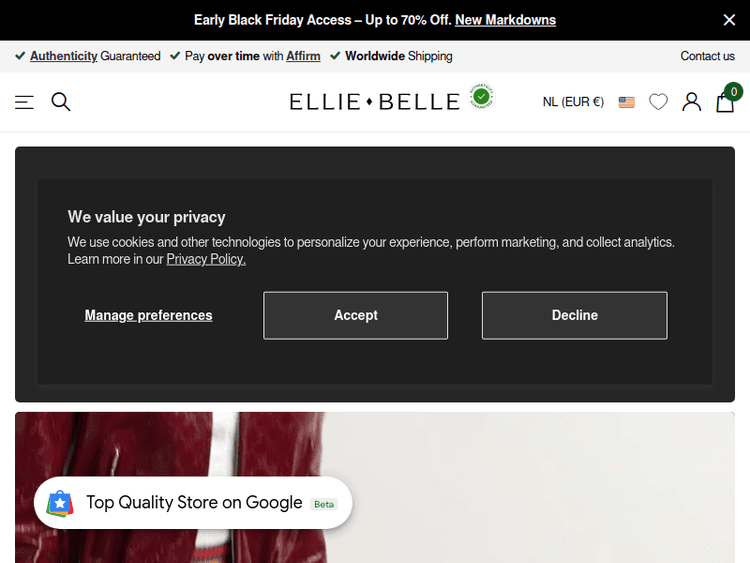Open the wishlist heart icon
The width and height of the screenshot is (750, 563).
658,102
